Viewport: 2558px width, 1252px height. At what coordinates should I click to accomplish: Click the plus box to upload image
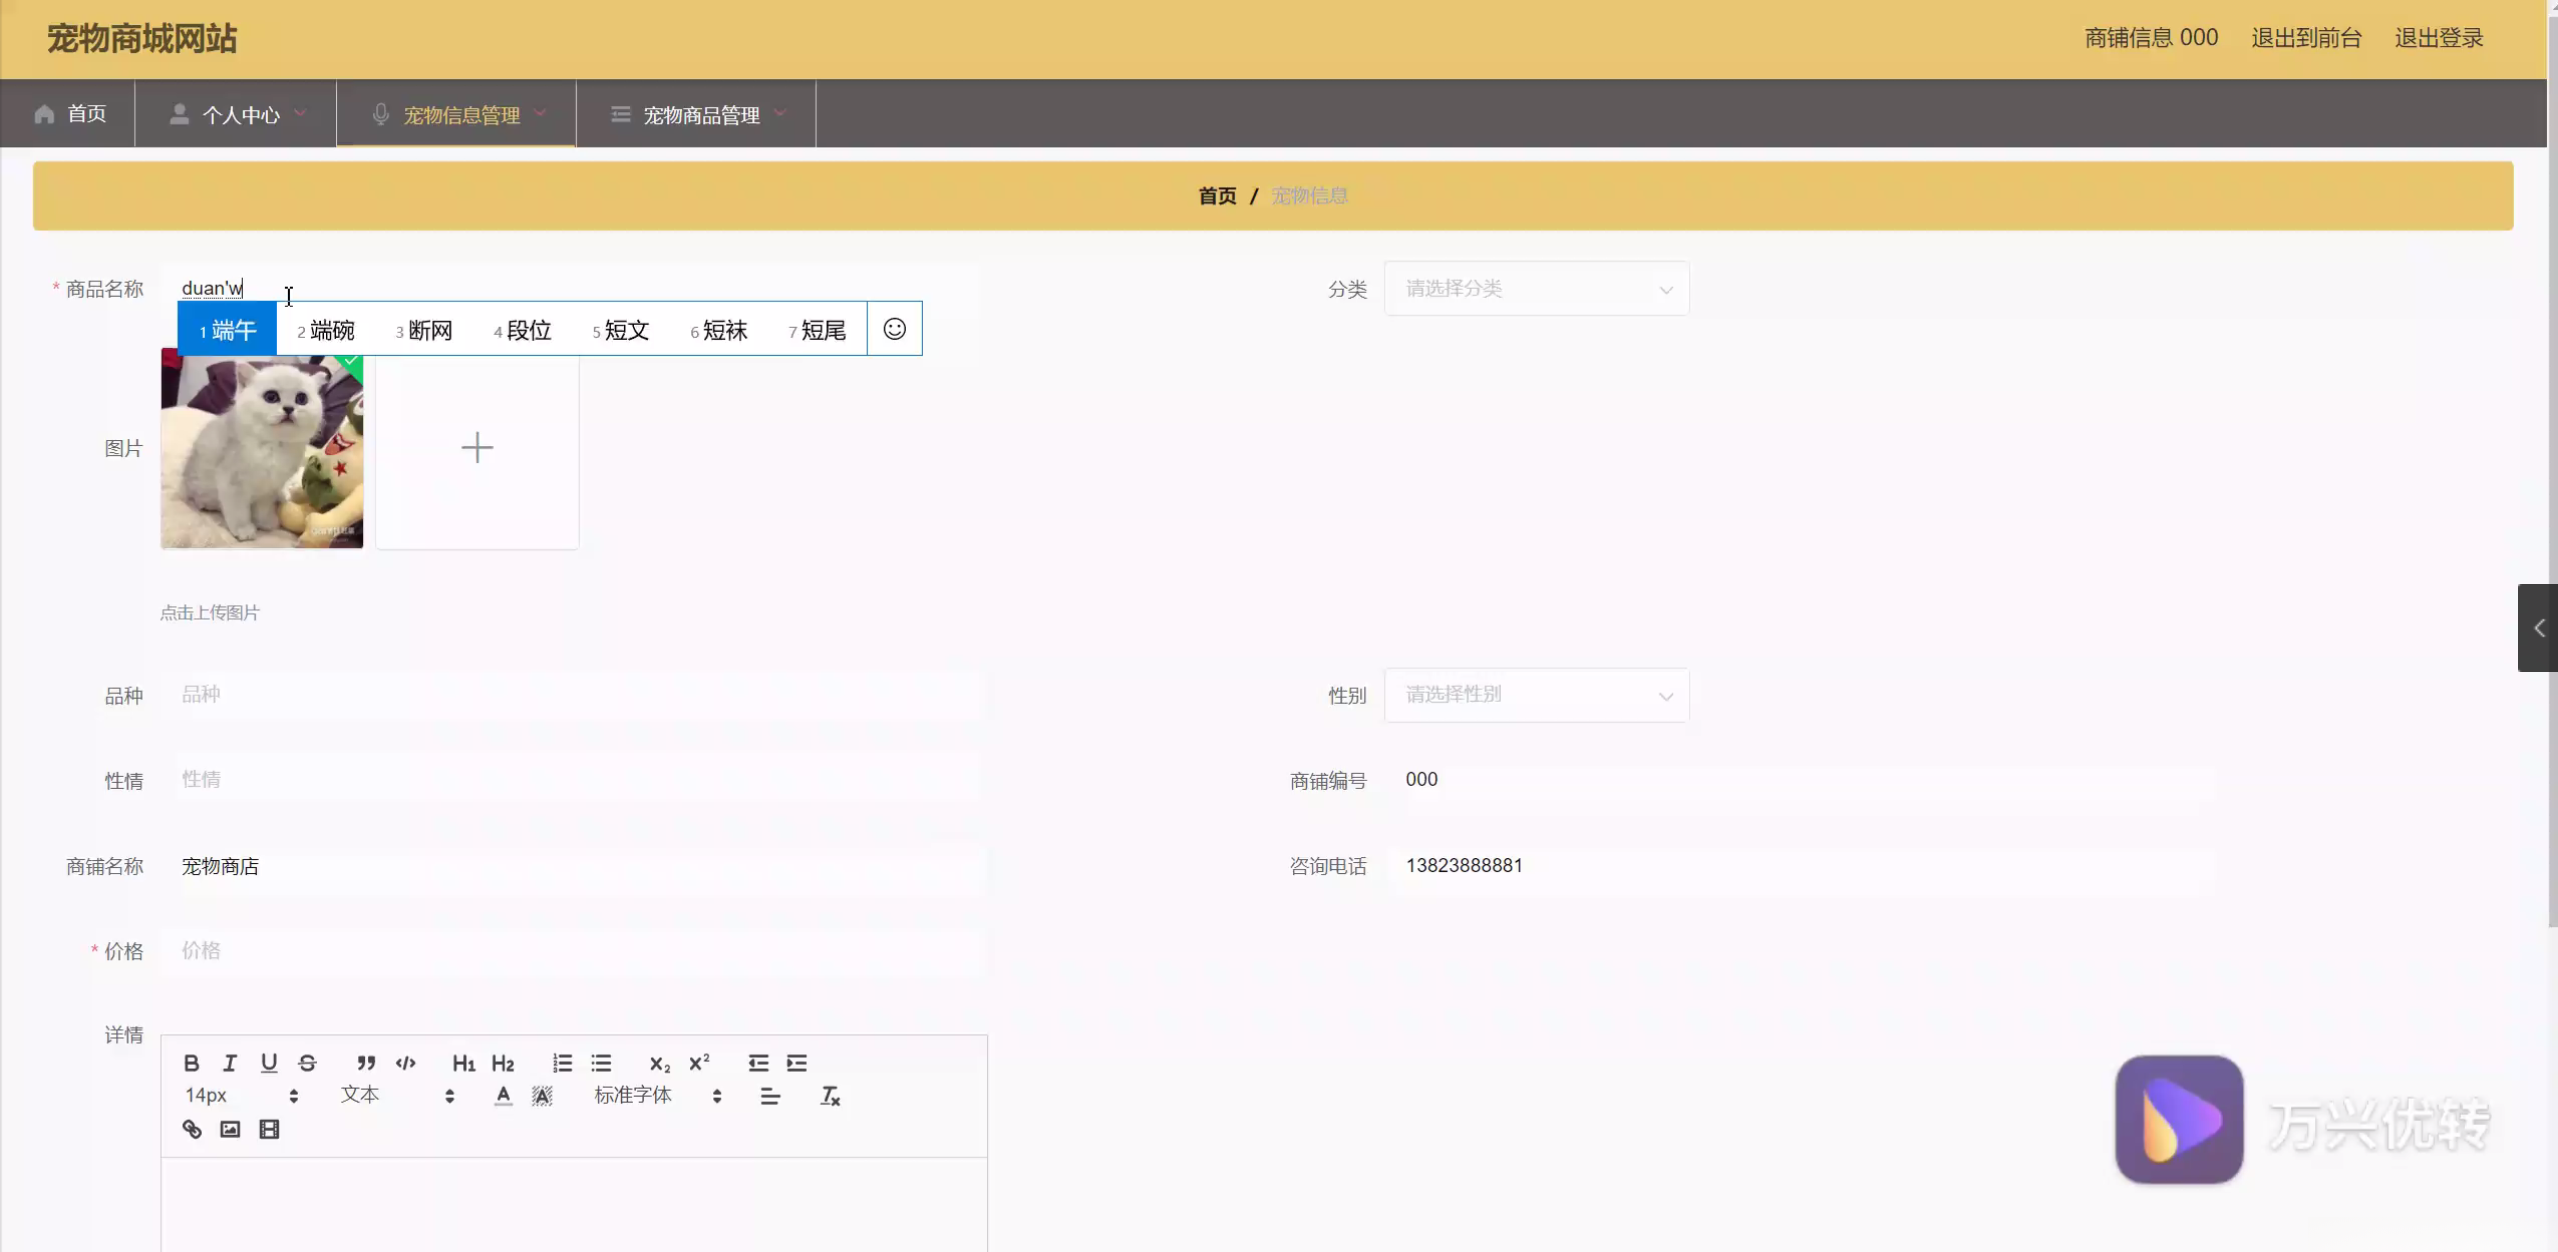(477, 448)
